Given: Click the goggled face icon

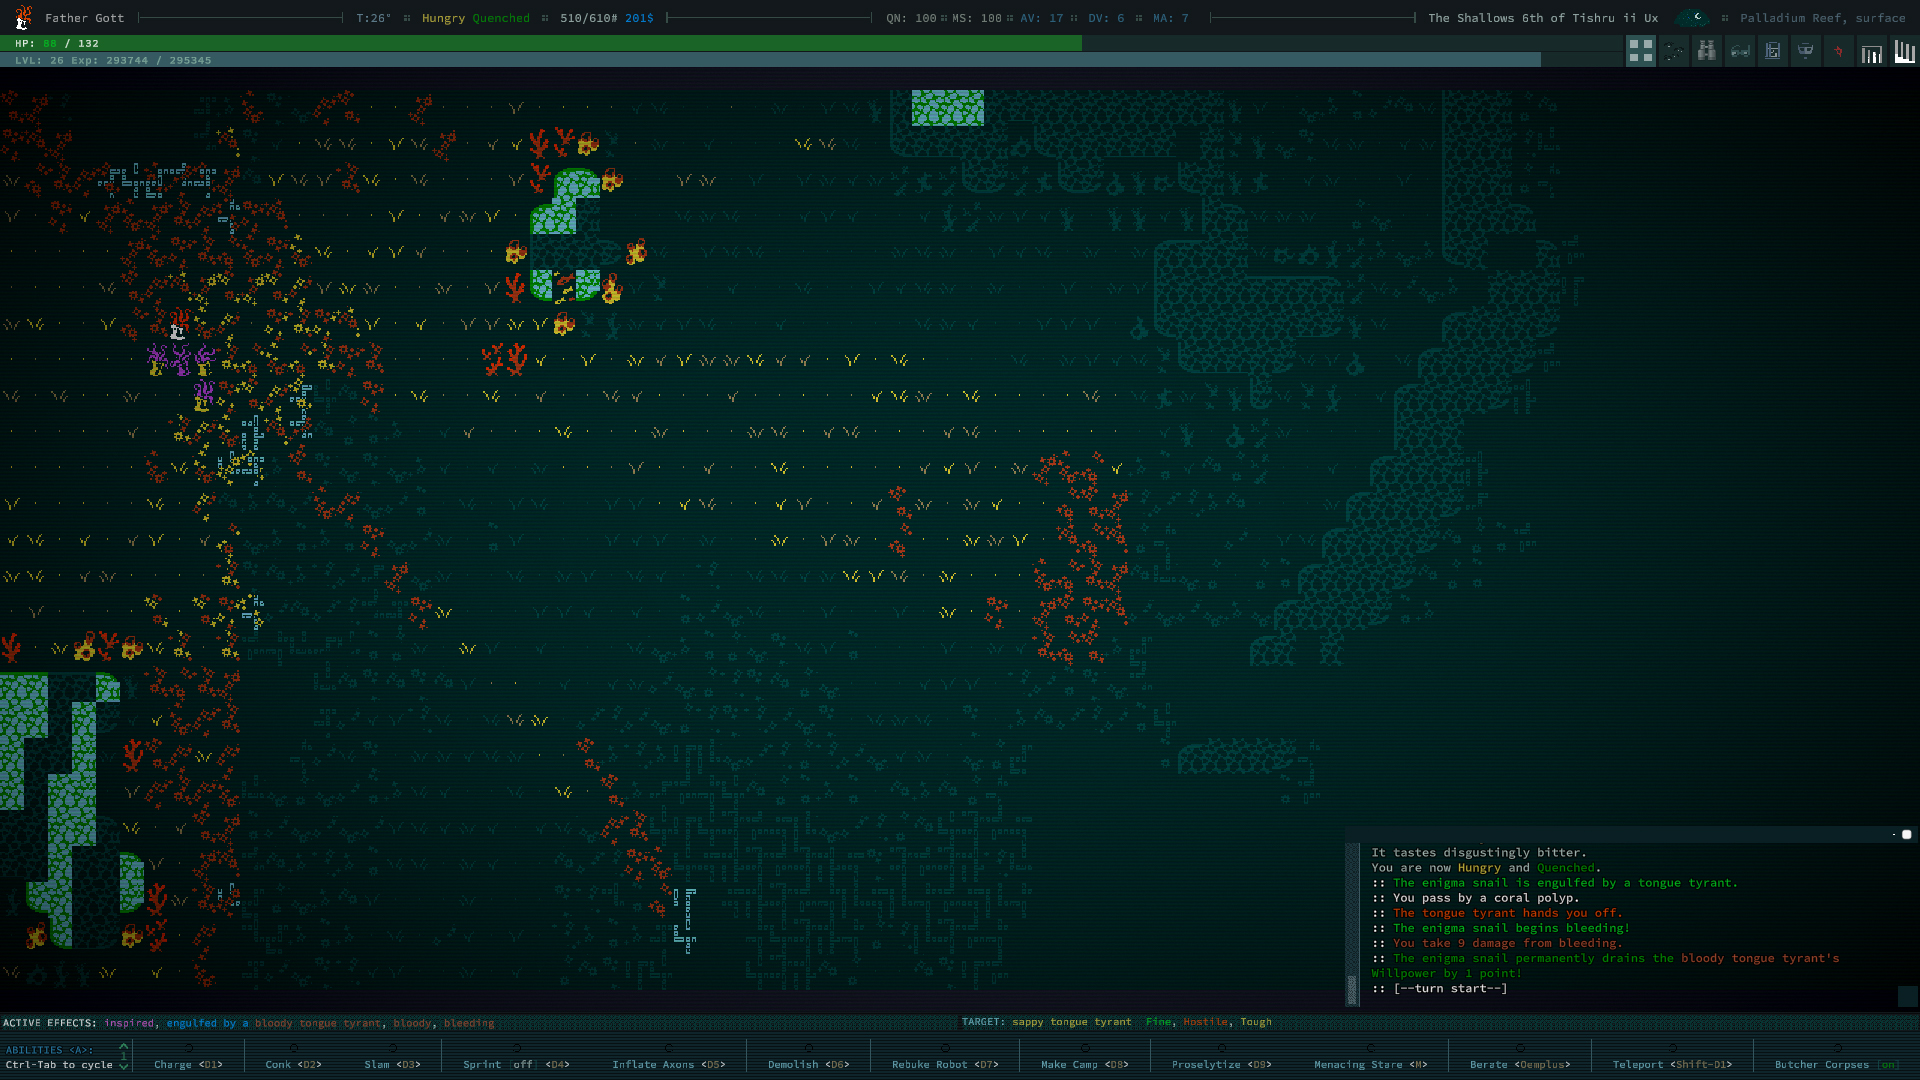Looking at the screenshot, I should [x=1805, y=51].
